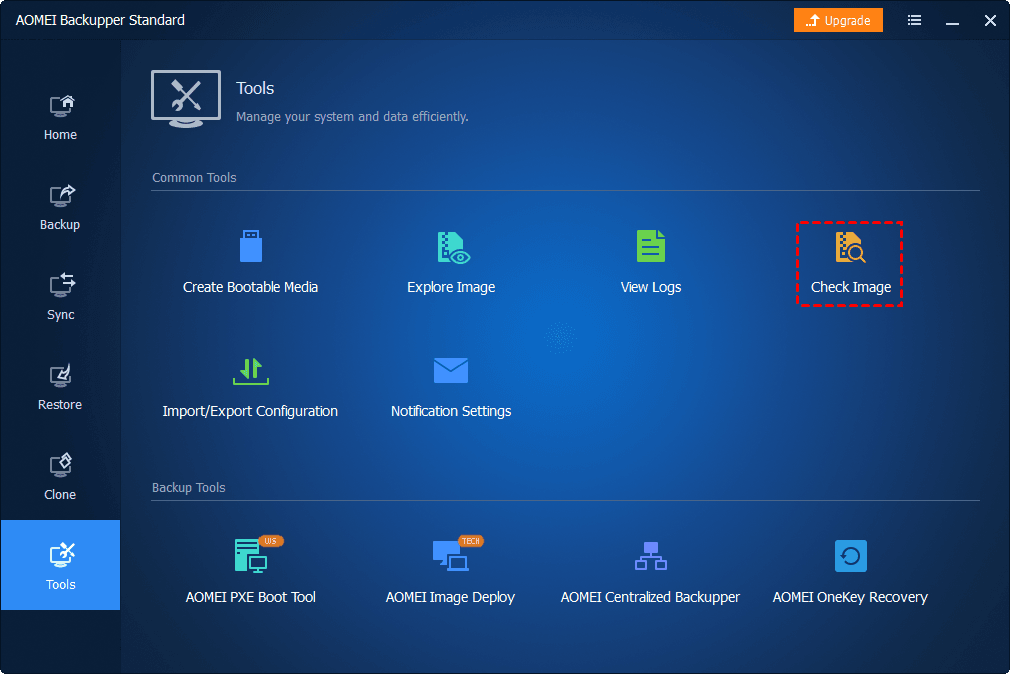The width and height of the screenshot is (1010, 674).
Task: Click the Explore Image icon
Action: click(x=453, y=247)
